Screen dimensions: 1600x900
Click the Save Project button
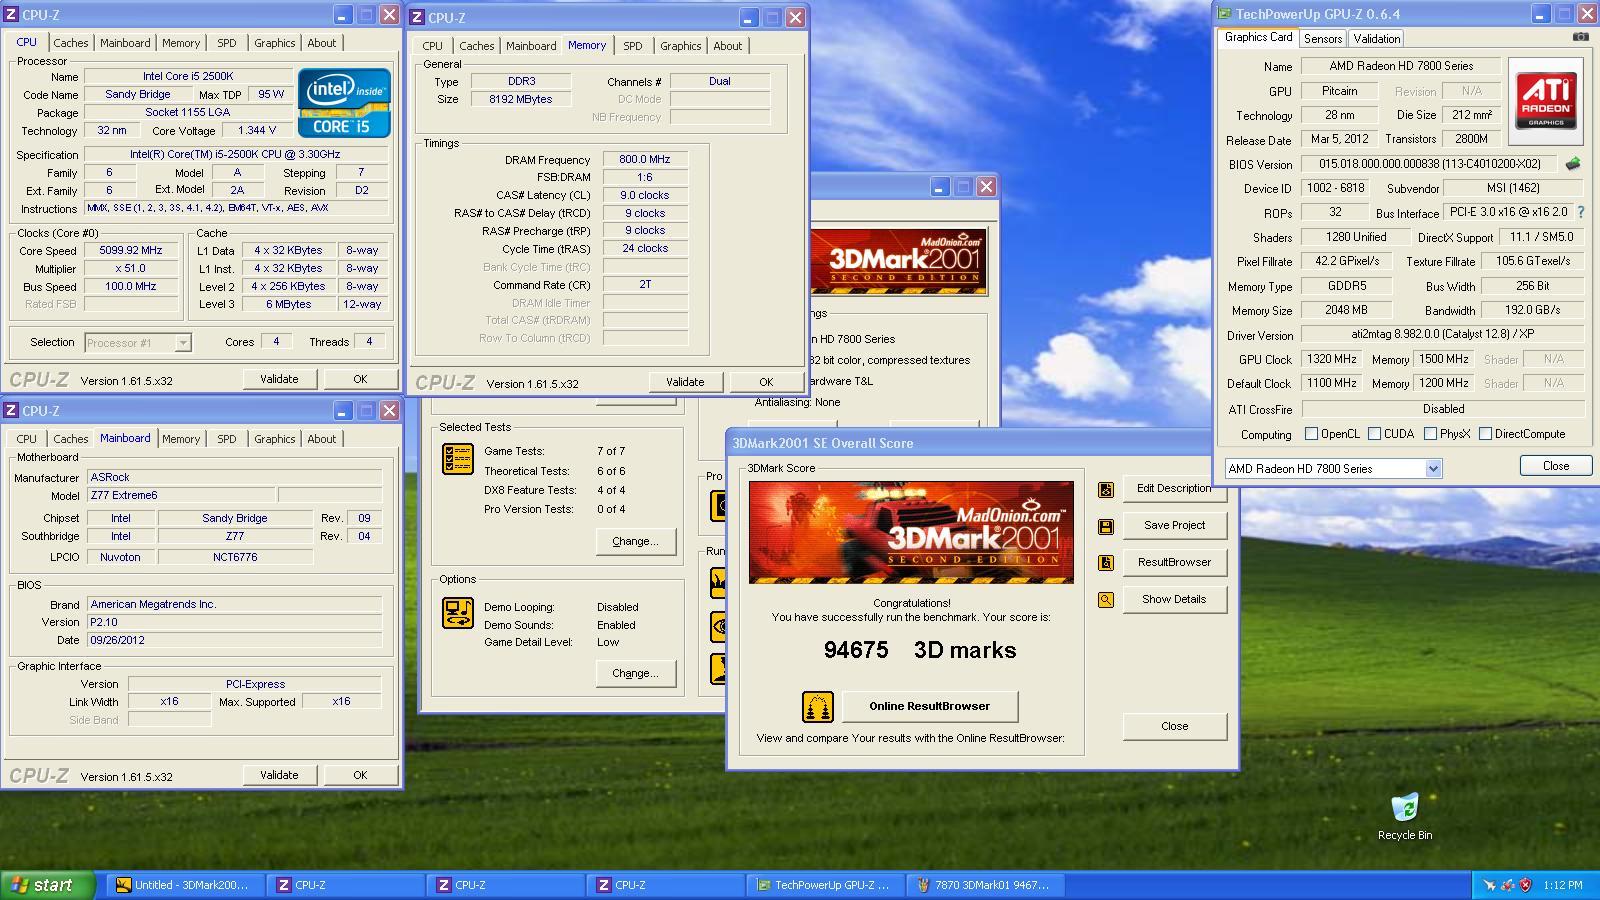1174,526
